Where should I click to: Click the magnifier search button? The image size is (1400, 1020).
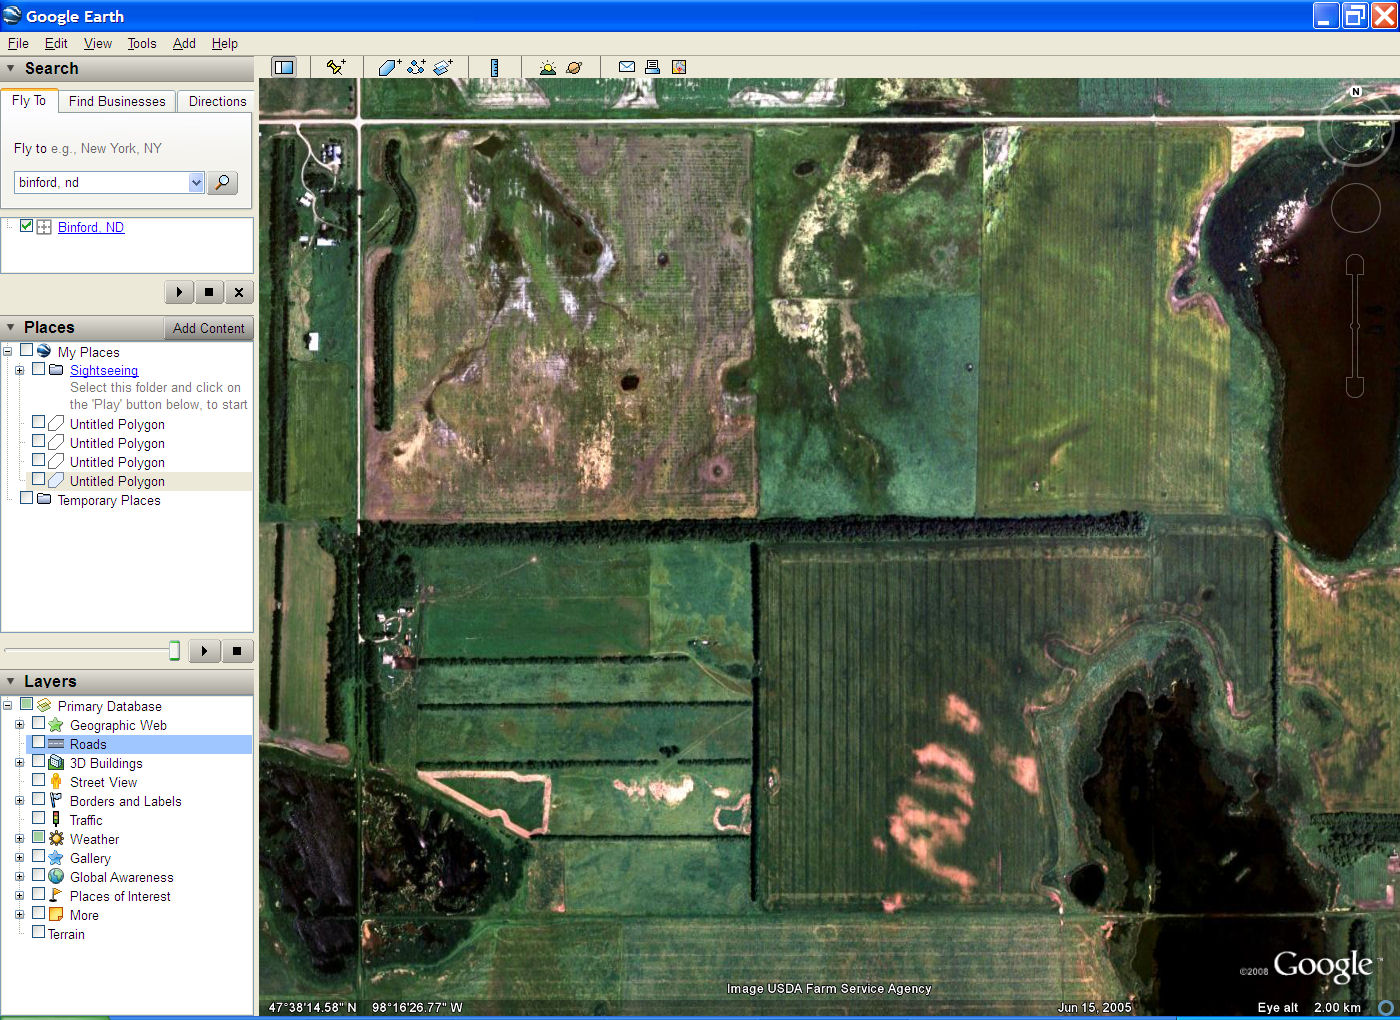click(x=222, y=183)
